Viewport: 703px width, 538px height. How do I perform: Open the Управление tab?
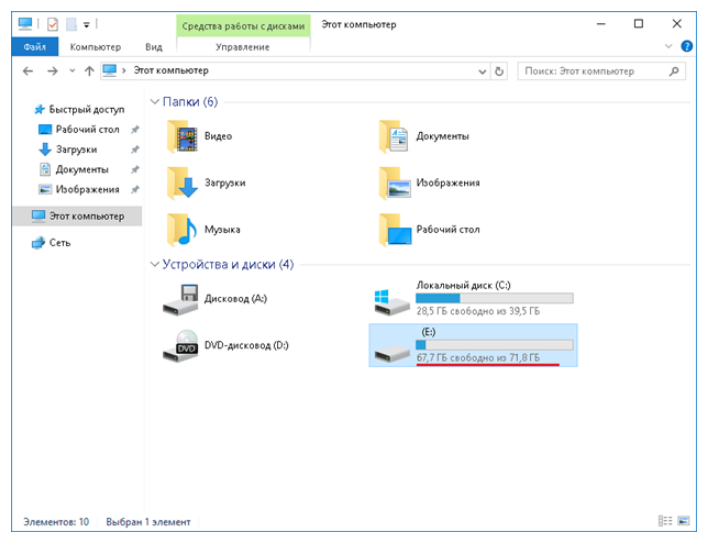[242, 46]
